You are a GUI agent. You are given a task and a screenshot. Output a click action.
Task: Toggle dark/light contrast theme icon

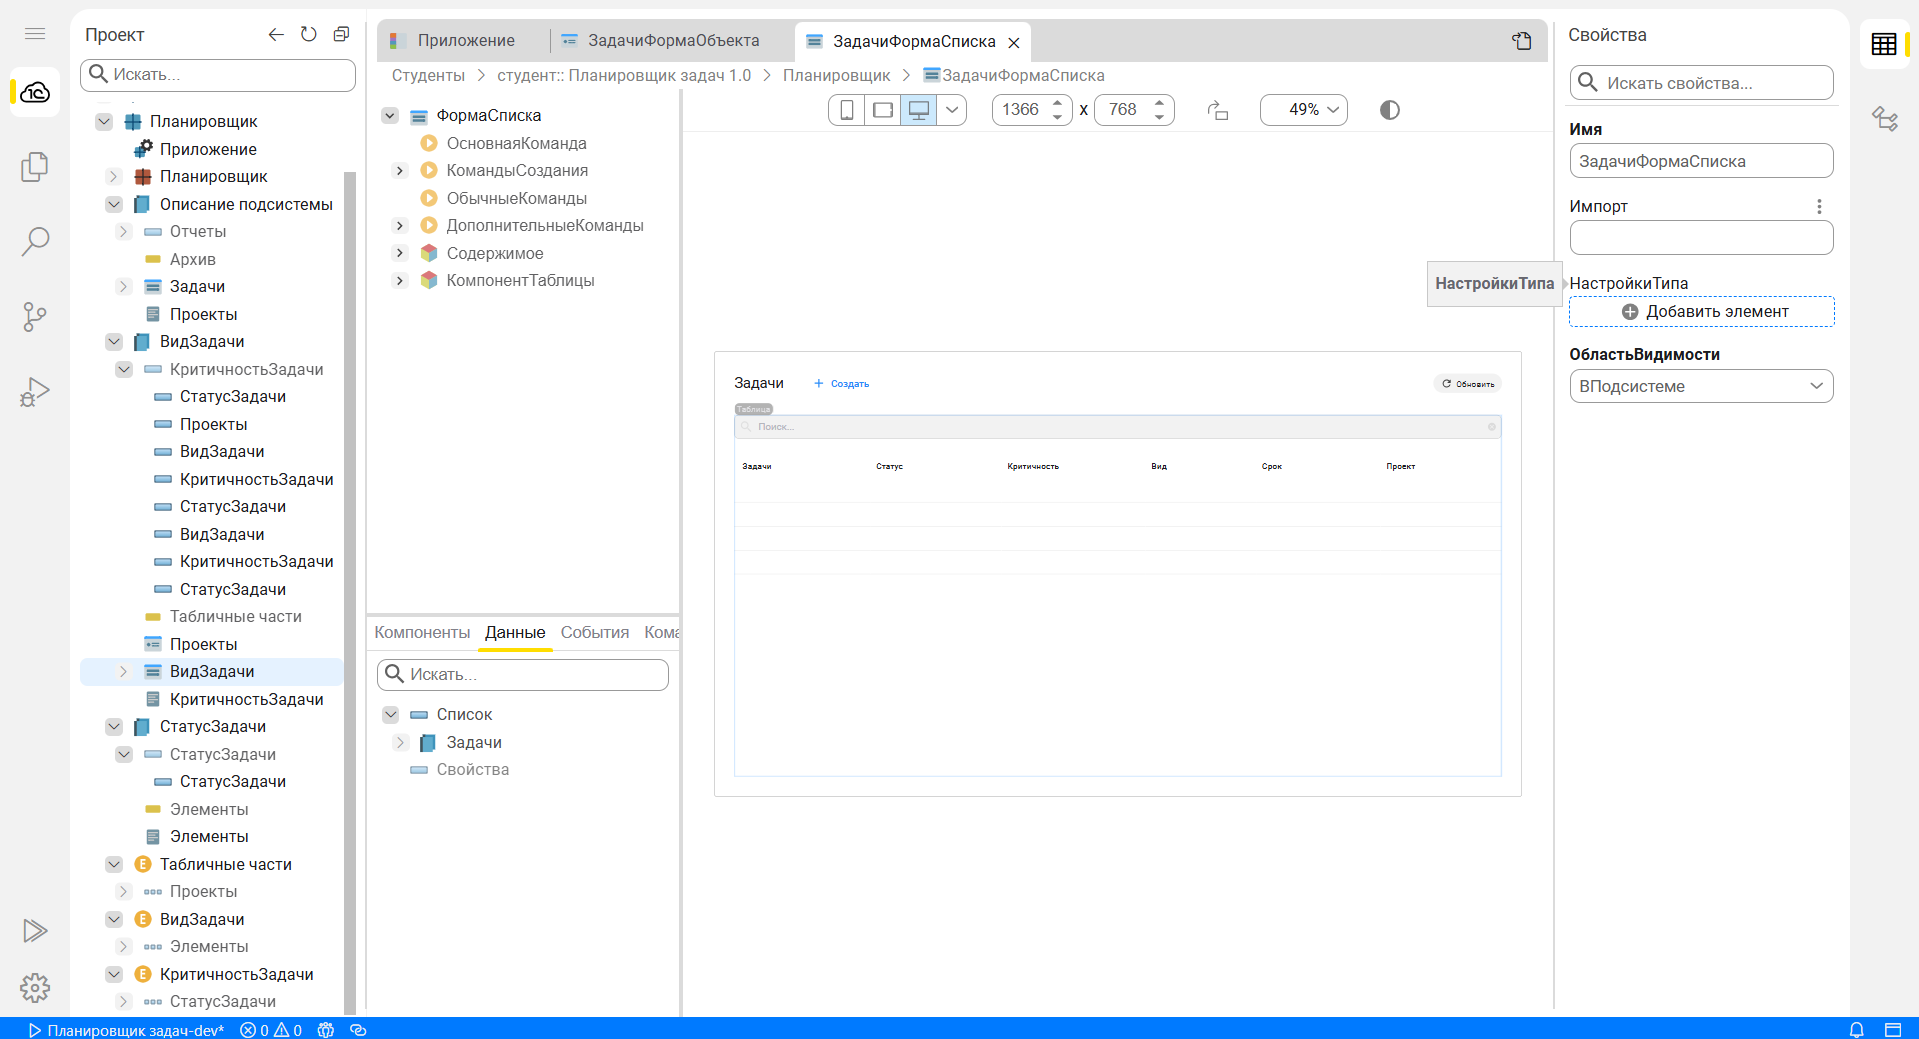tap(1389, 110)
